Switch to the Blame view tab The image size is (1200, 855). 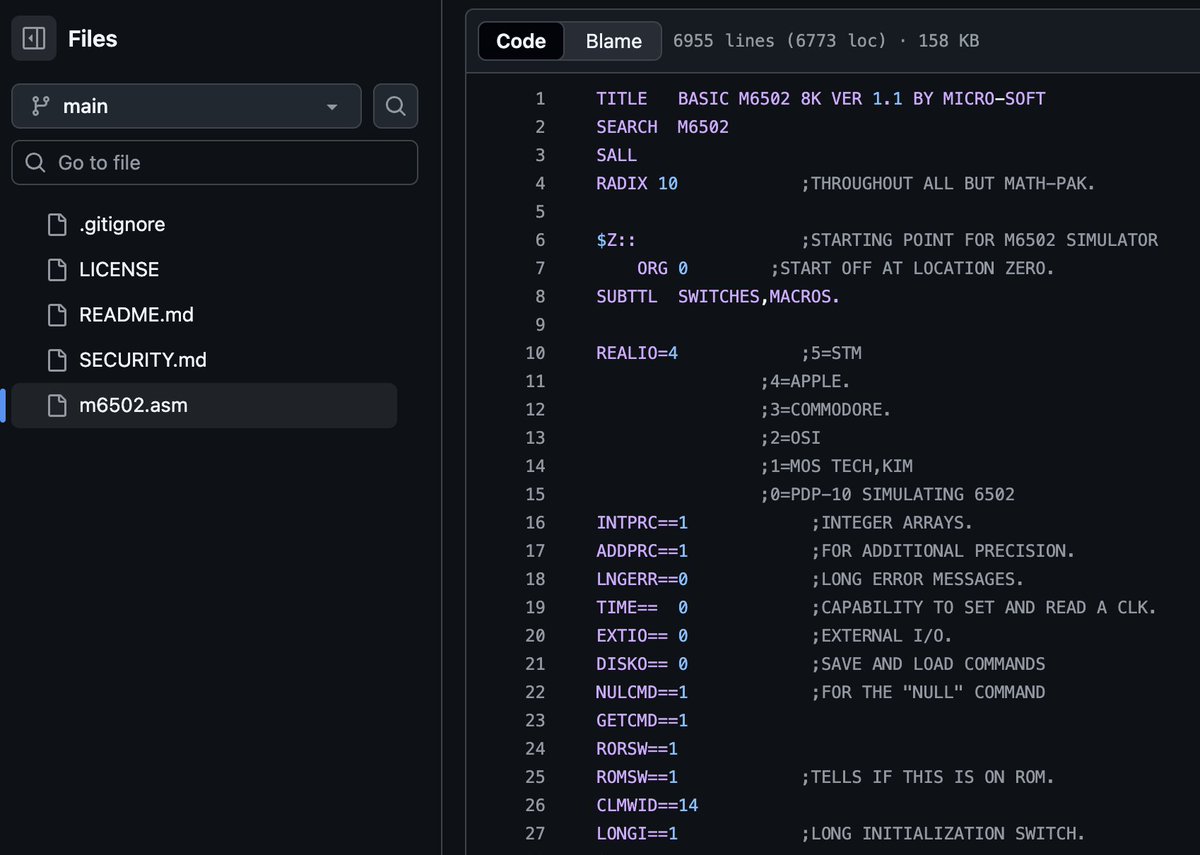coord(613,41)
